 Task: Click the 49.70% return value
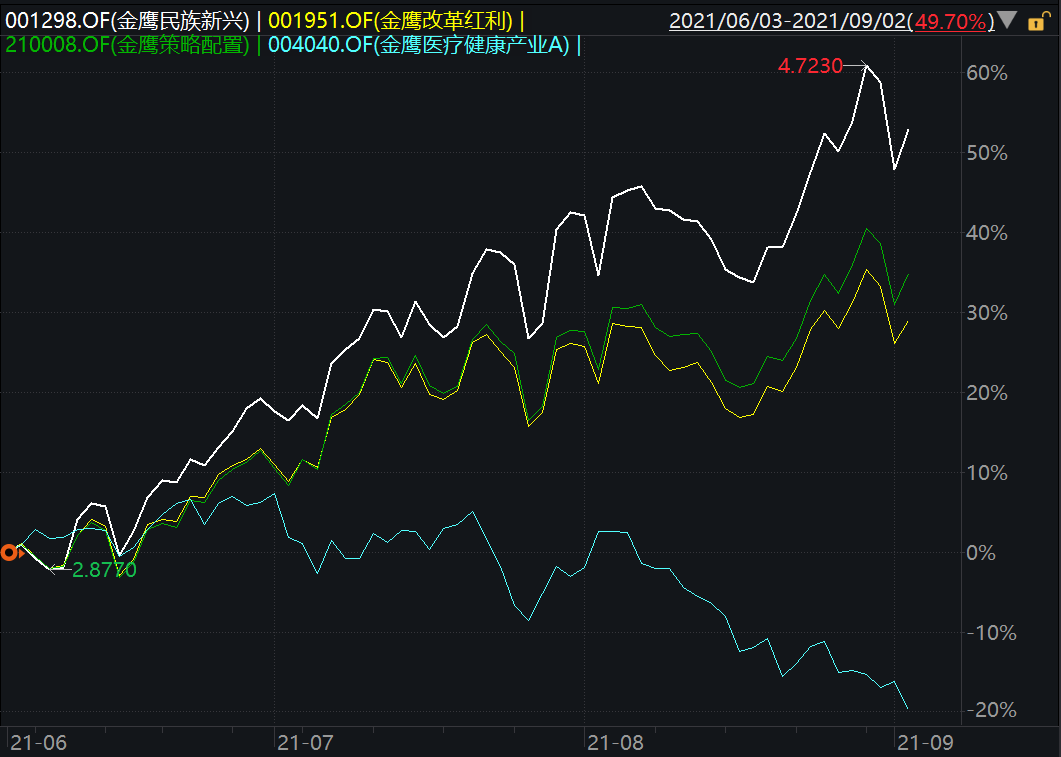coord(950,22)
